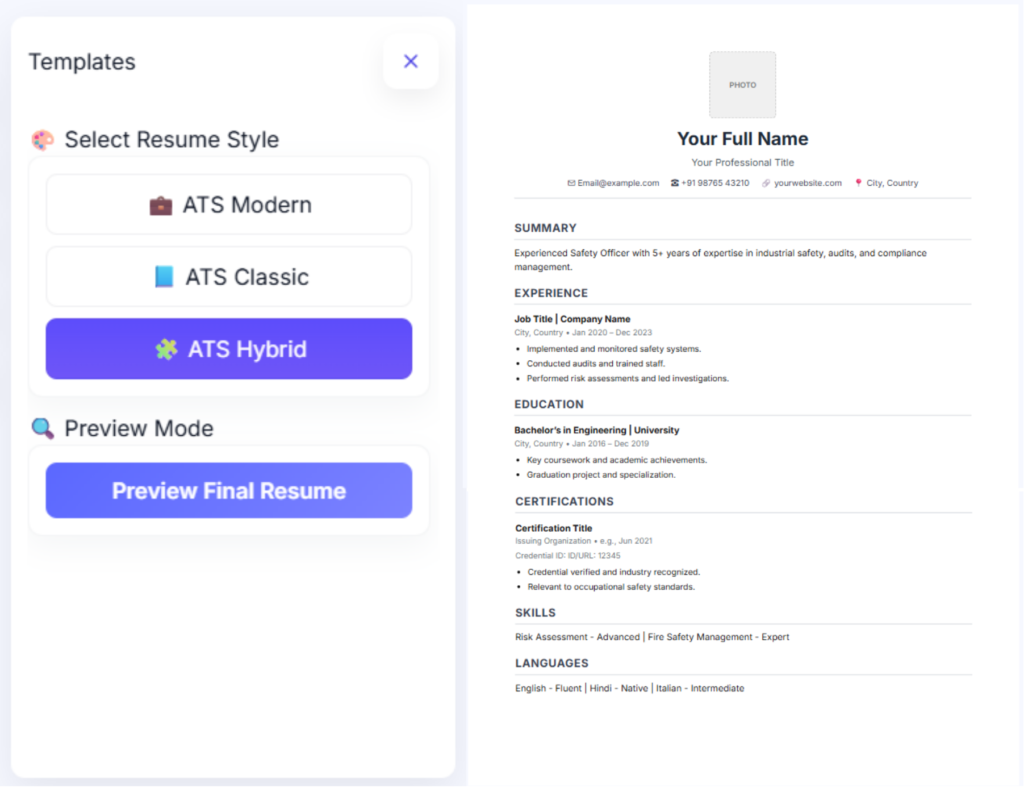Select the Your Full Name heading

tap(742, 139)
